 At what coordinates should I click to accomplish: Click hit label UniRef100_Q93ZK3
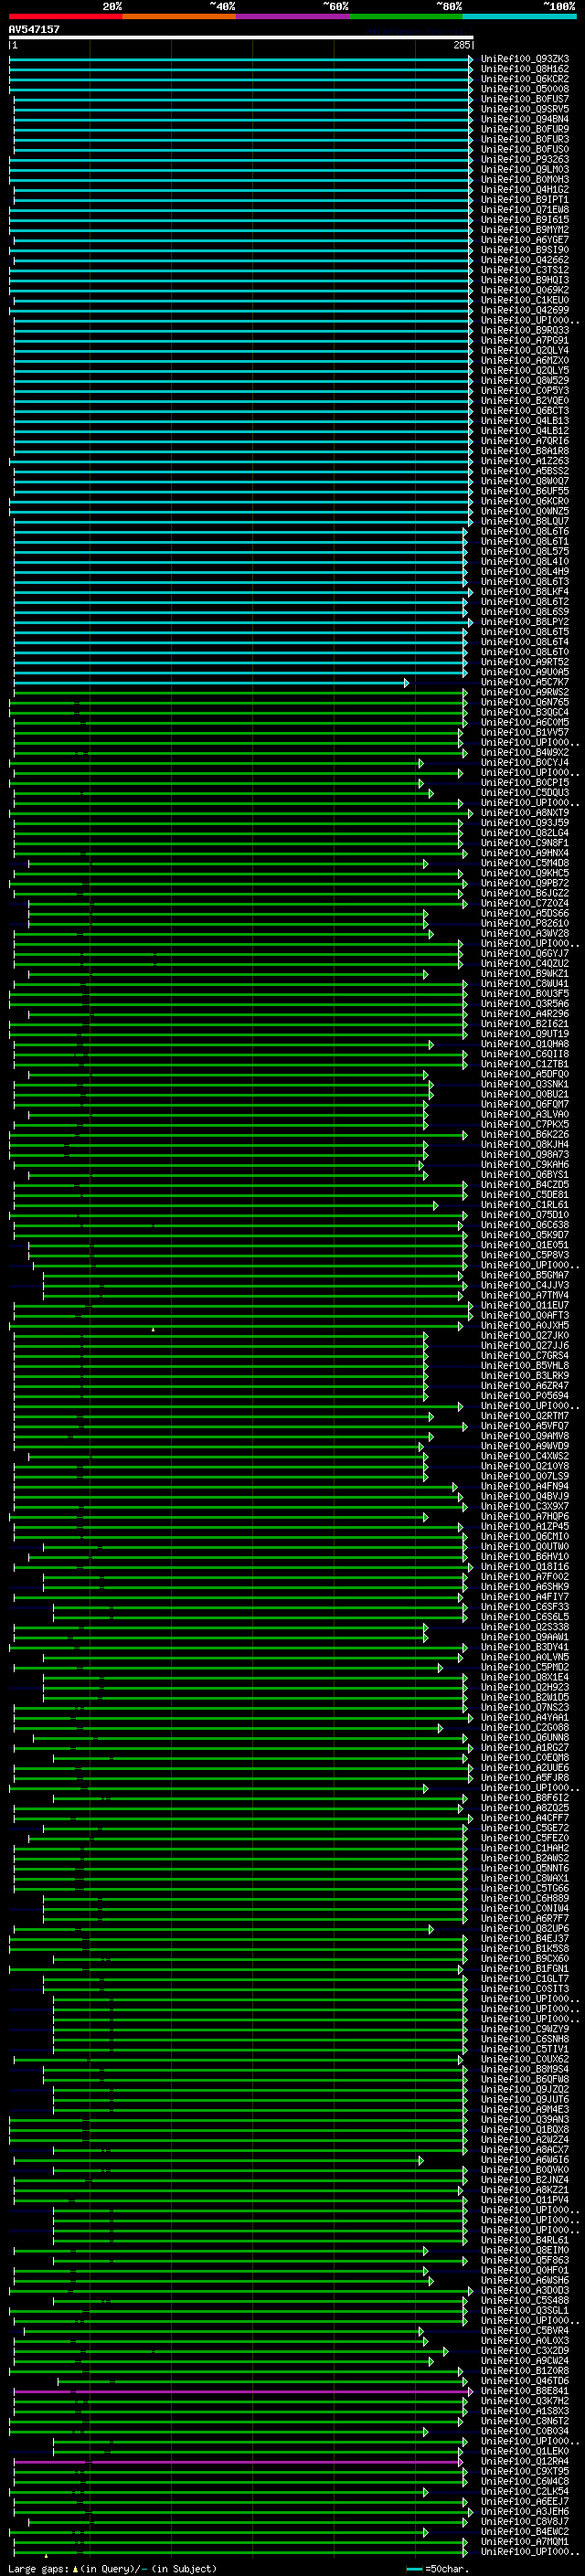pyautogui.click(x=525, y=59)
